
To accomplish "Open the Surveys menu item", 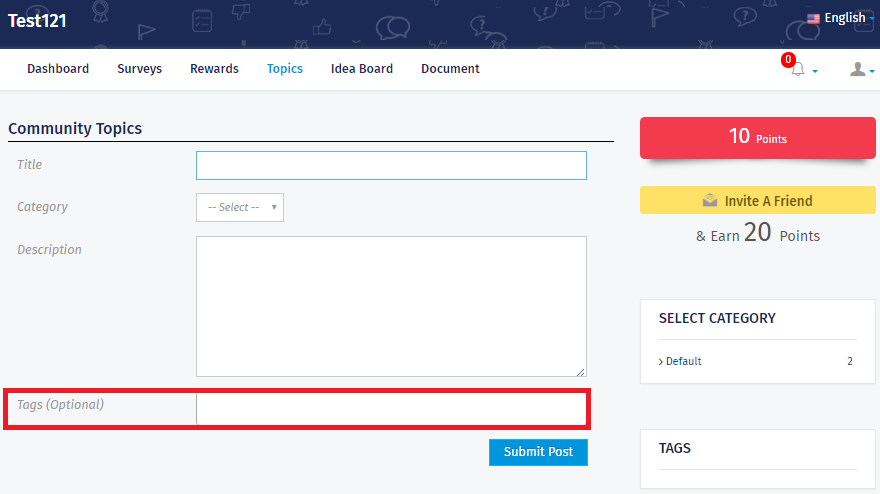I will coord(139,69).
